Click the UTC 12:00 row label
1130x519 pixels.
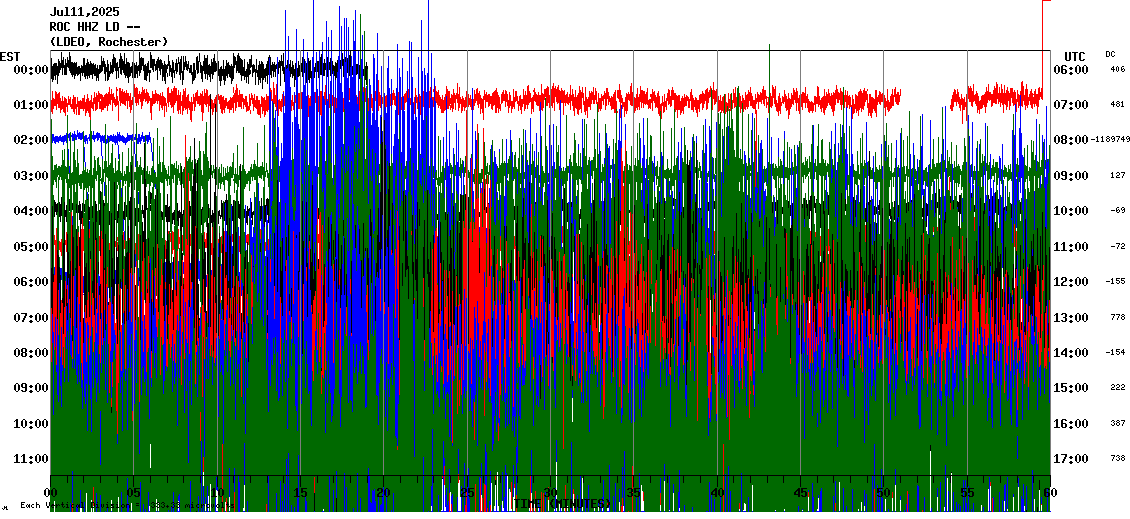click(1071, 282)
